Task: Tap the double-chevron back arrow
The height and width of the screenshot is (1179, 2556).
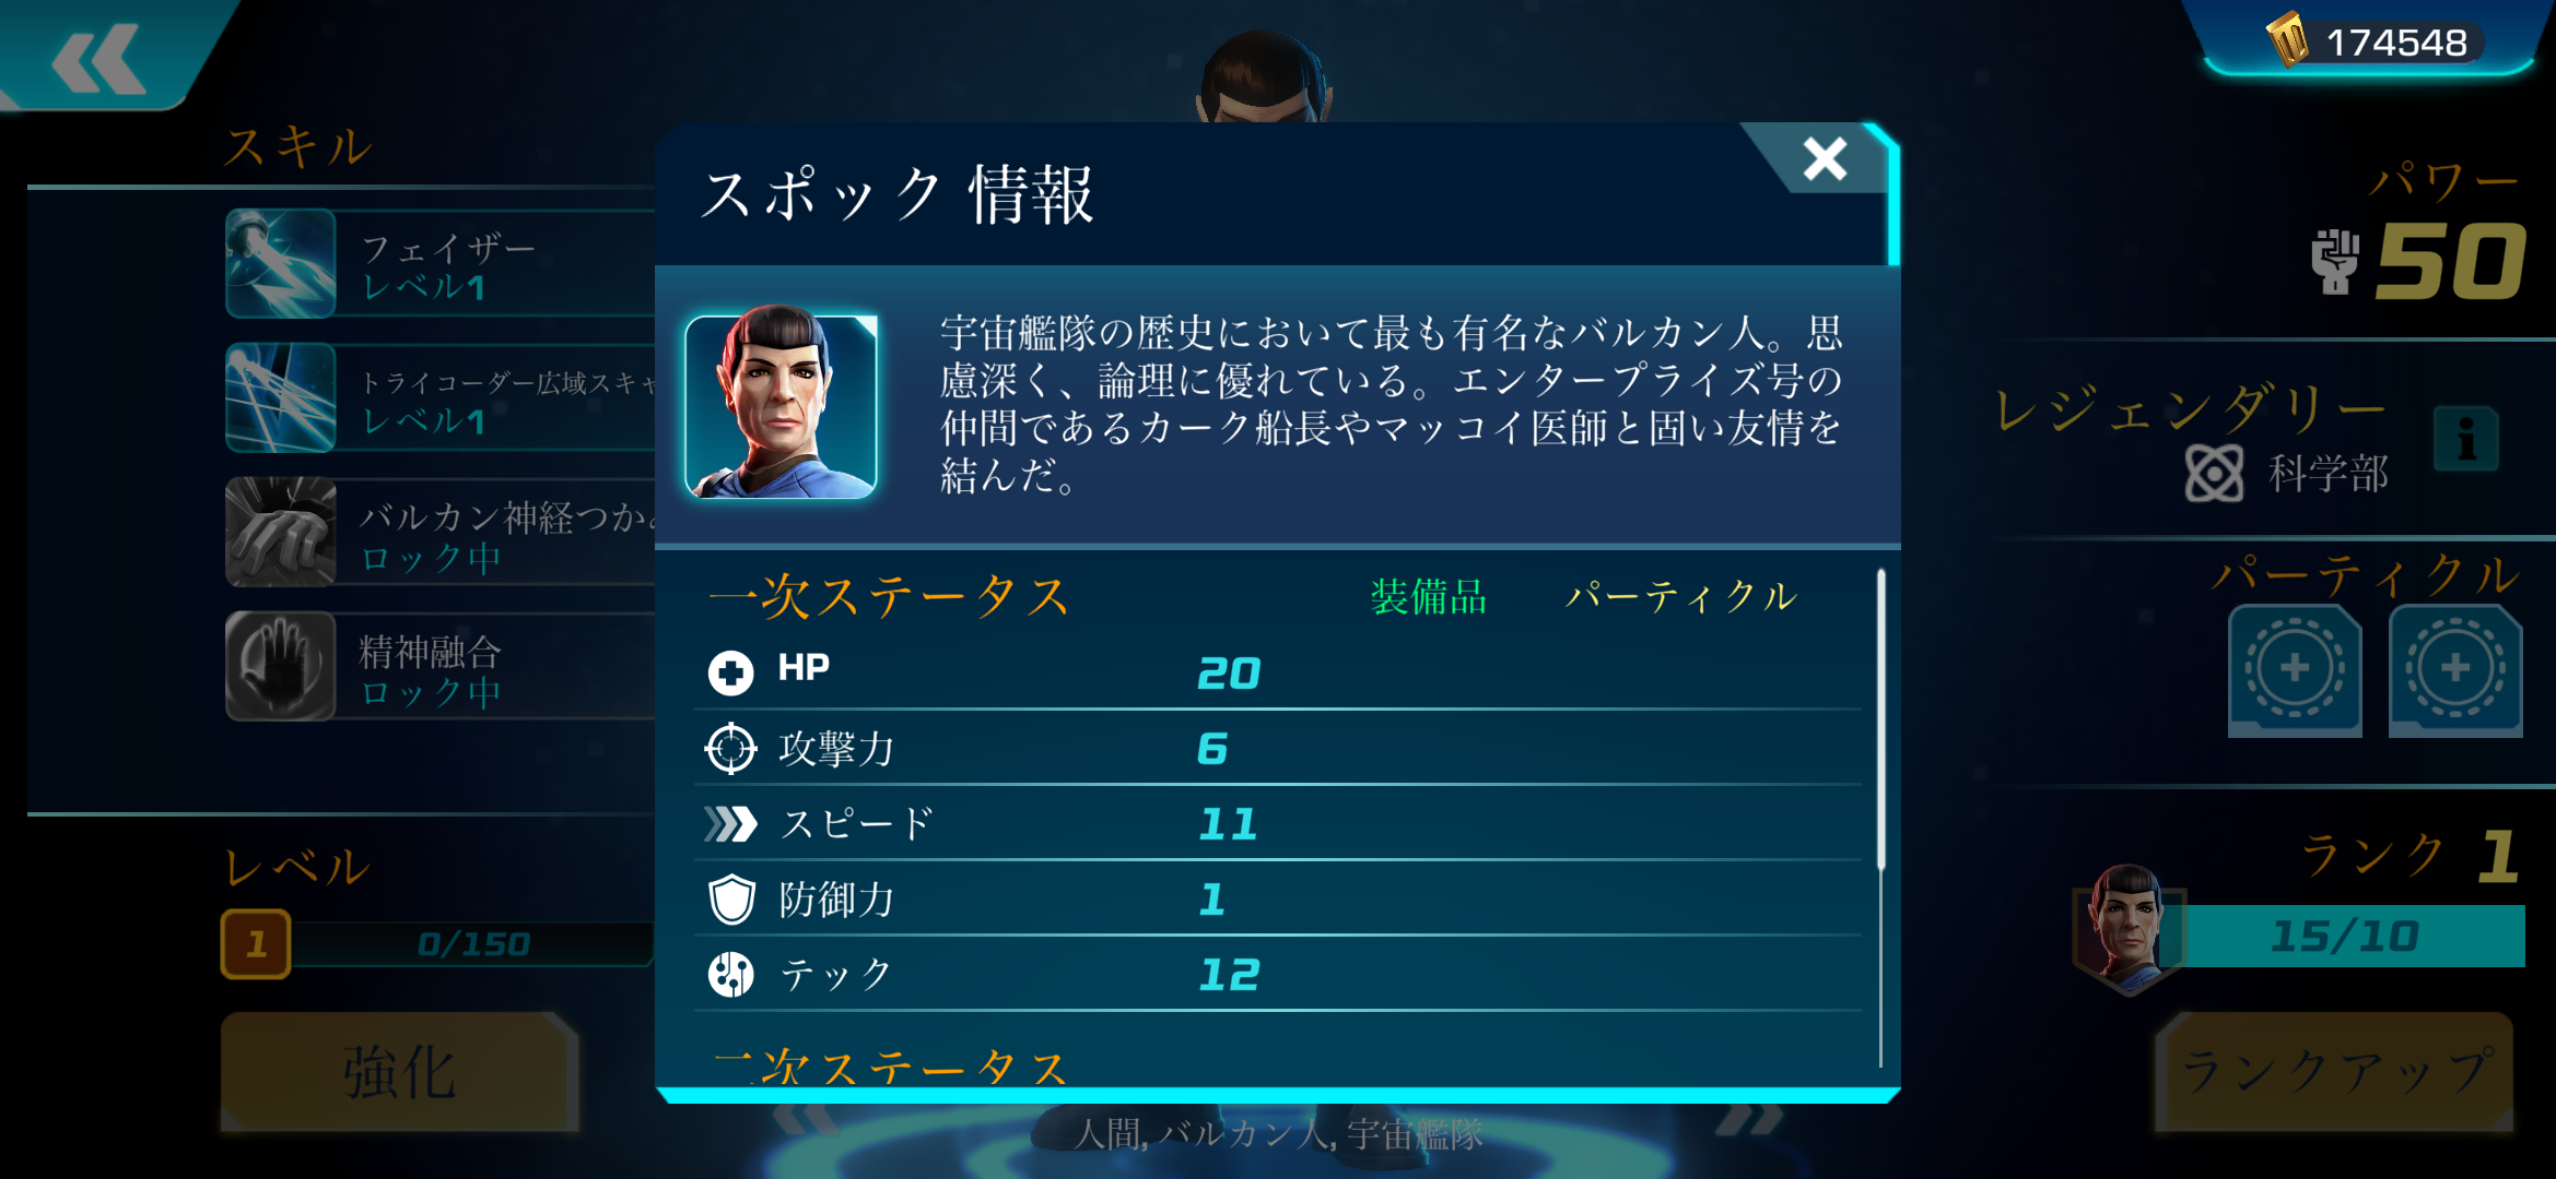Action: tap(97, 60)
